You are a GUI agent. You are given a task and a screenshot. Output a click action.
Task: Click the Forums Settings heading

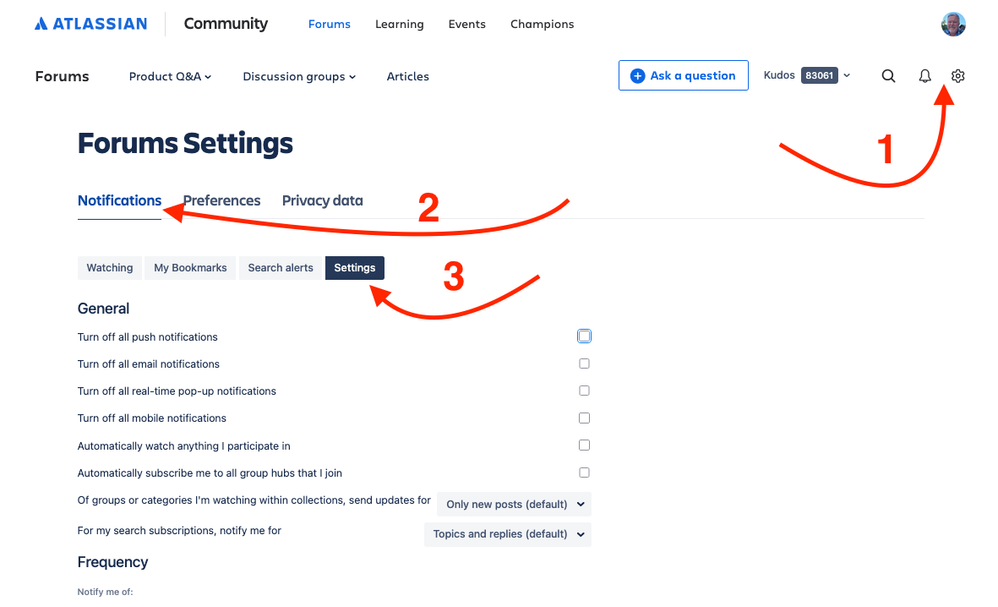185,143
